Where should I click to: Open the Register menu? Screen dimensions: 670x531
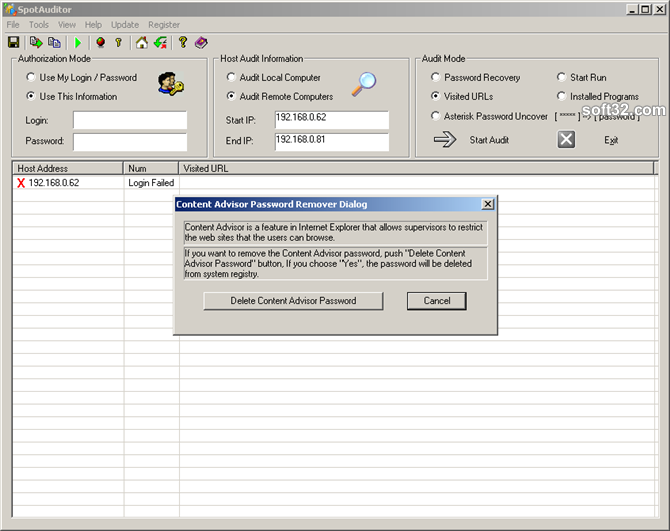pos(164,25)
